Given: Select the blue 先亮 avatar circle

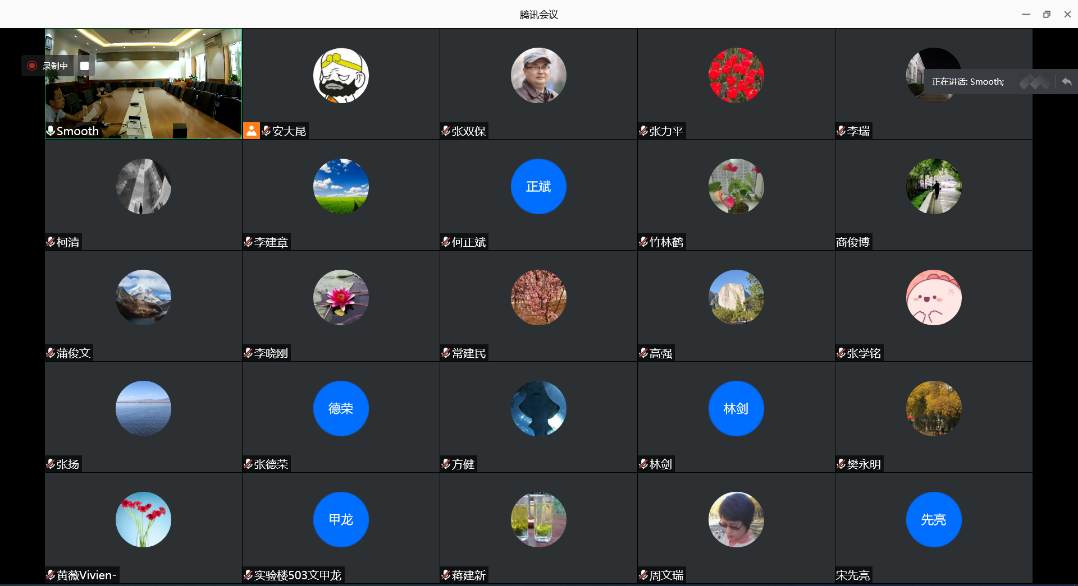Looking at the screenshot, I should (x=934, y=519).
